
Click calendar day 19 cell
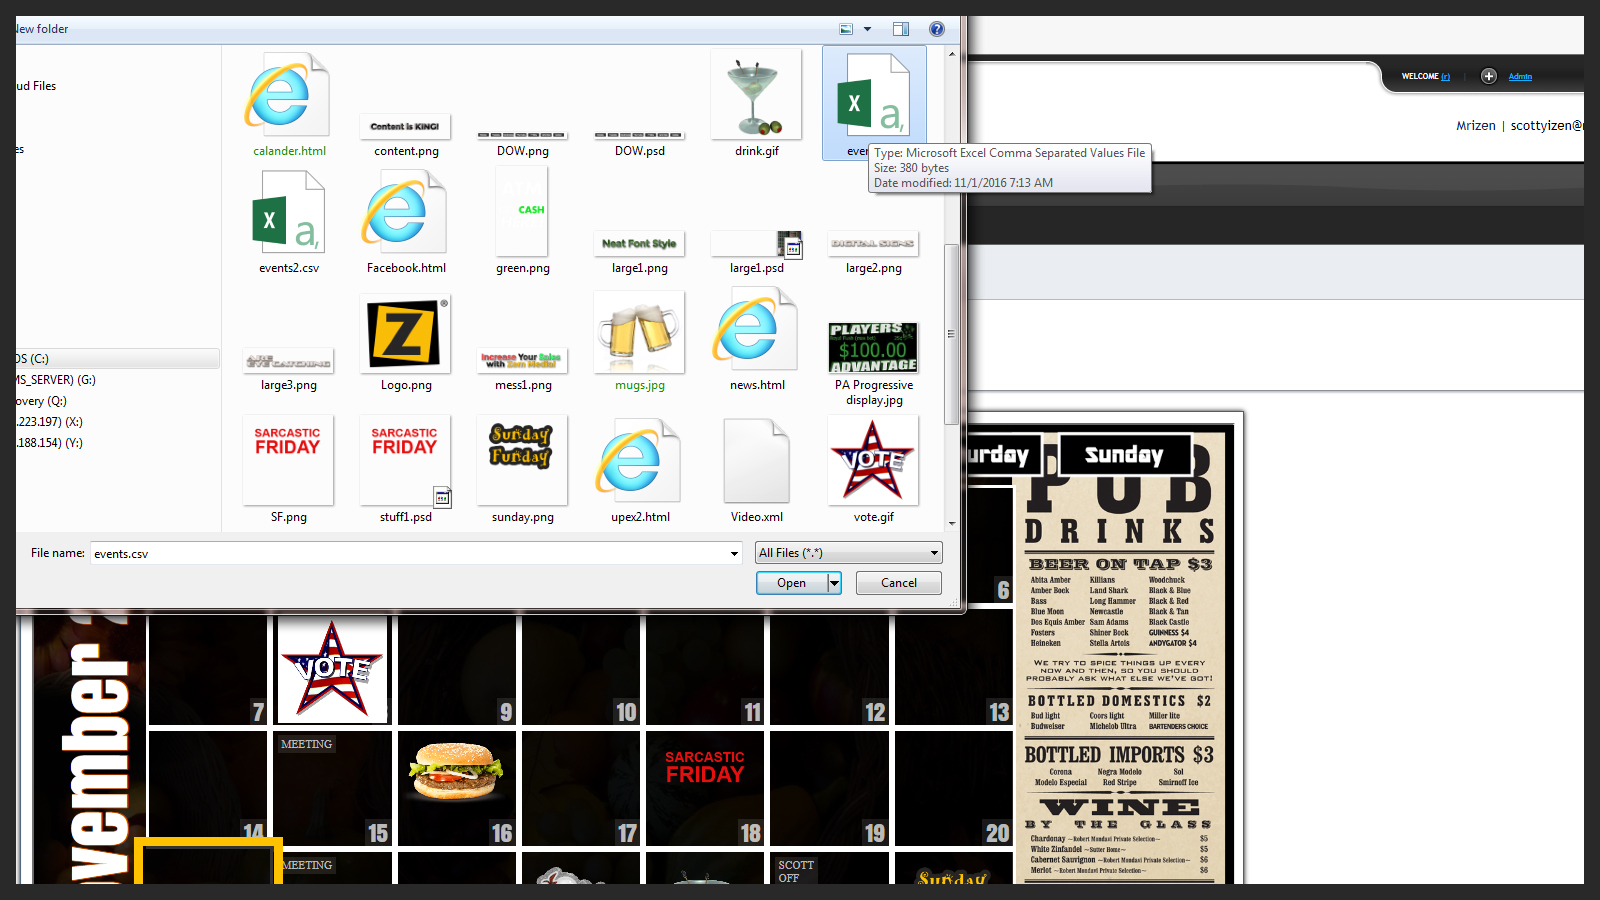[829, 789]
